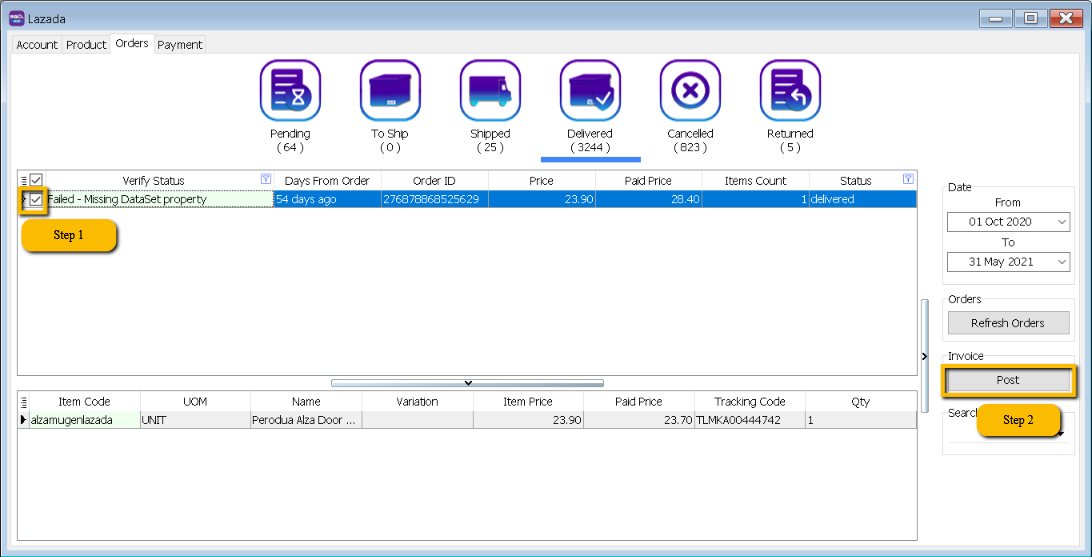Image resolution: width=1092 pixels, height=557 pixels.
Task: Click the Refresh Orders button
Action: (1007, 323)
